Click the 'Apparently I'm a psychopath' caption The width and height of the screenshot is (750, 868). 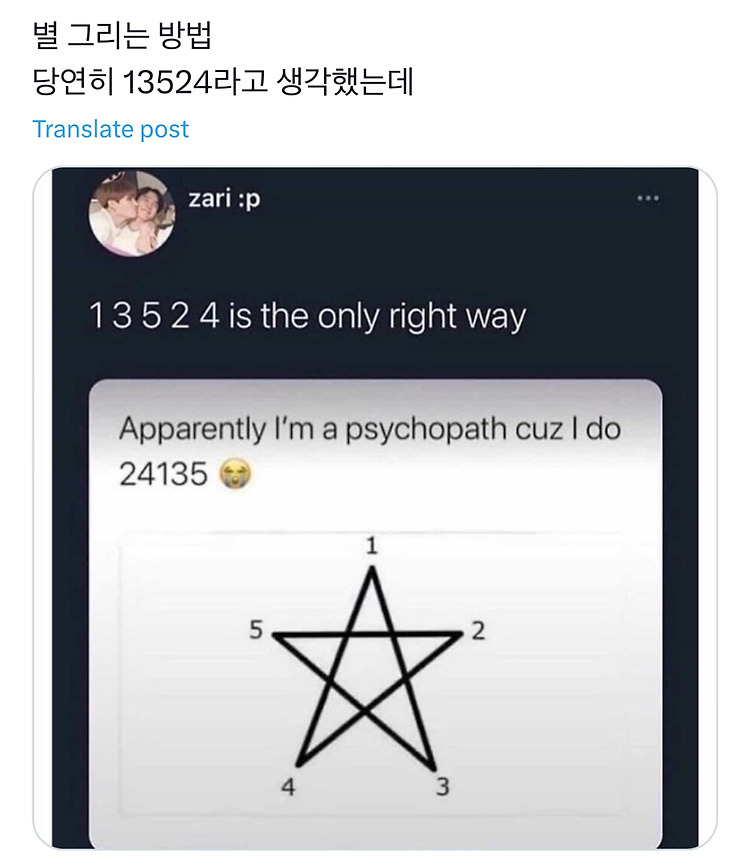[370, 430]
